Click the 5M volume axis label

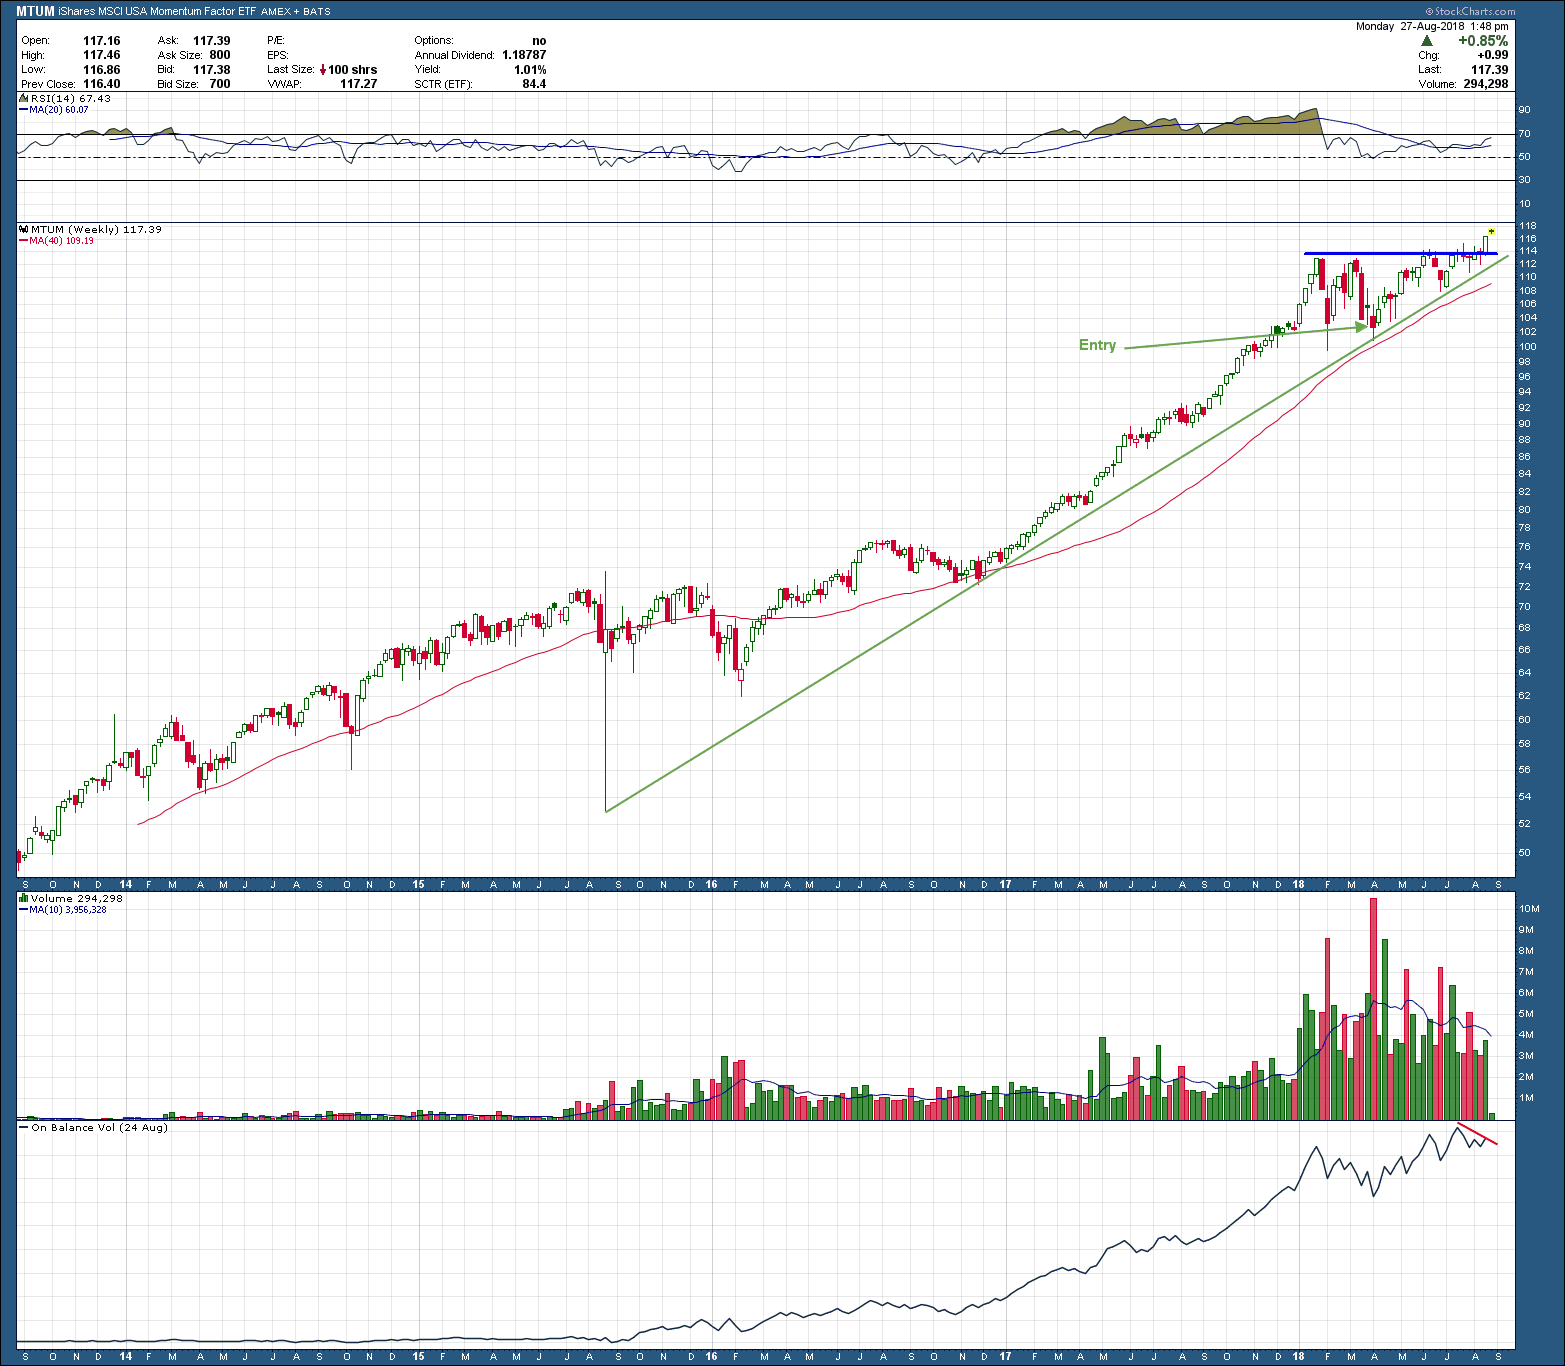1526,1014
